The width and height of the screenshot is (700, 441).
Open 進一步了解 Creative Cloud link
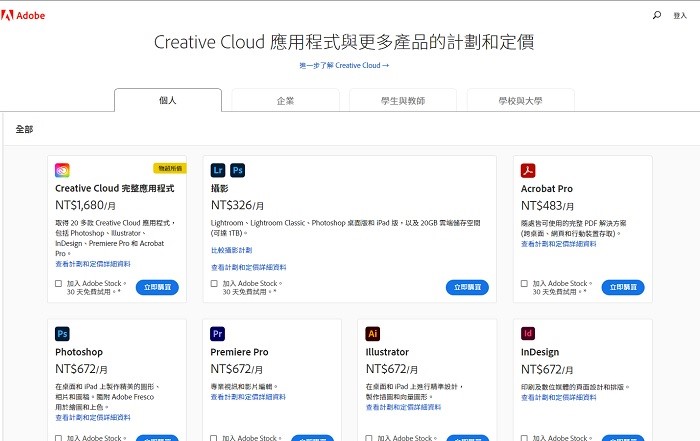344,65
